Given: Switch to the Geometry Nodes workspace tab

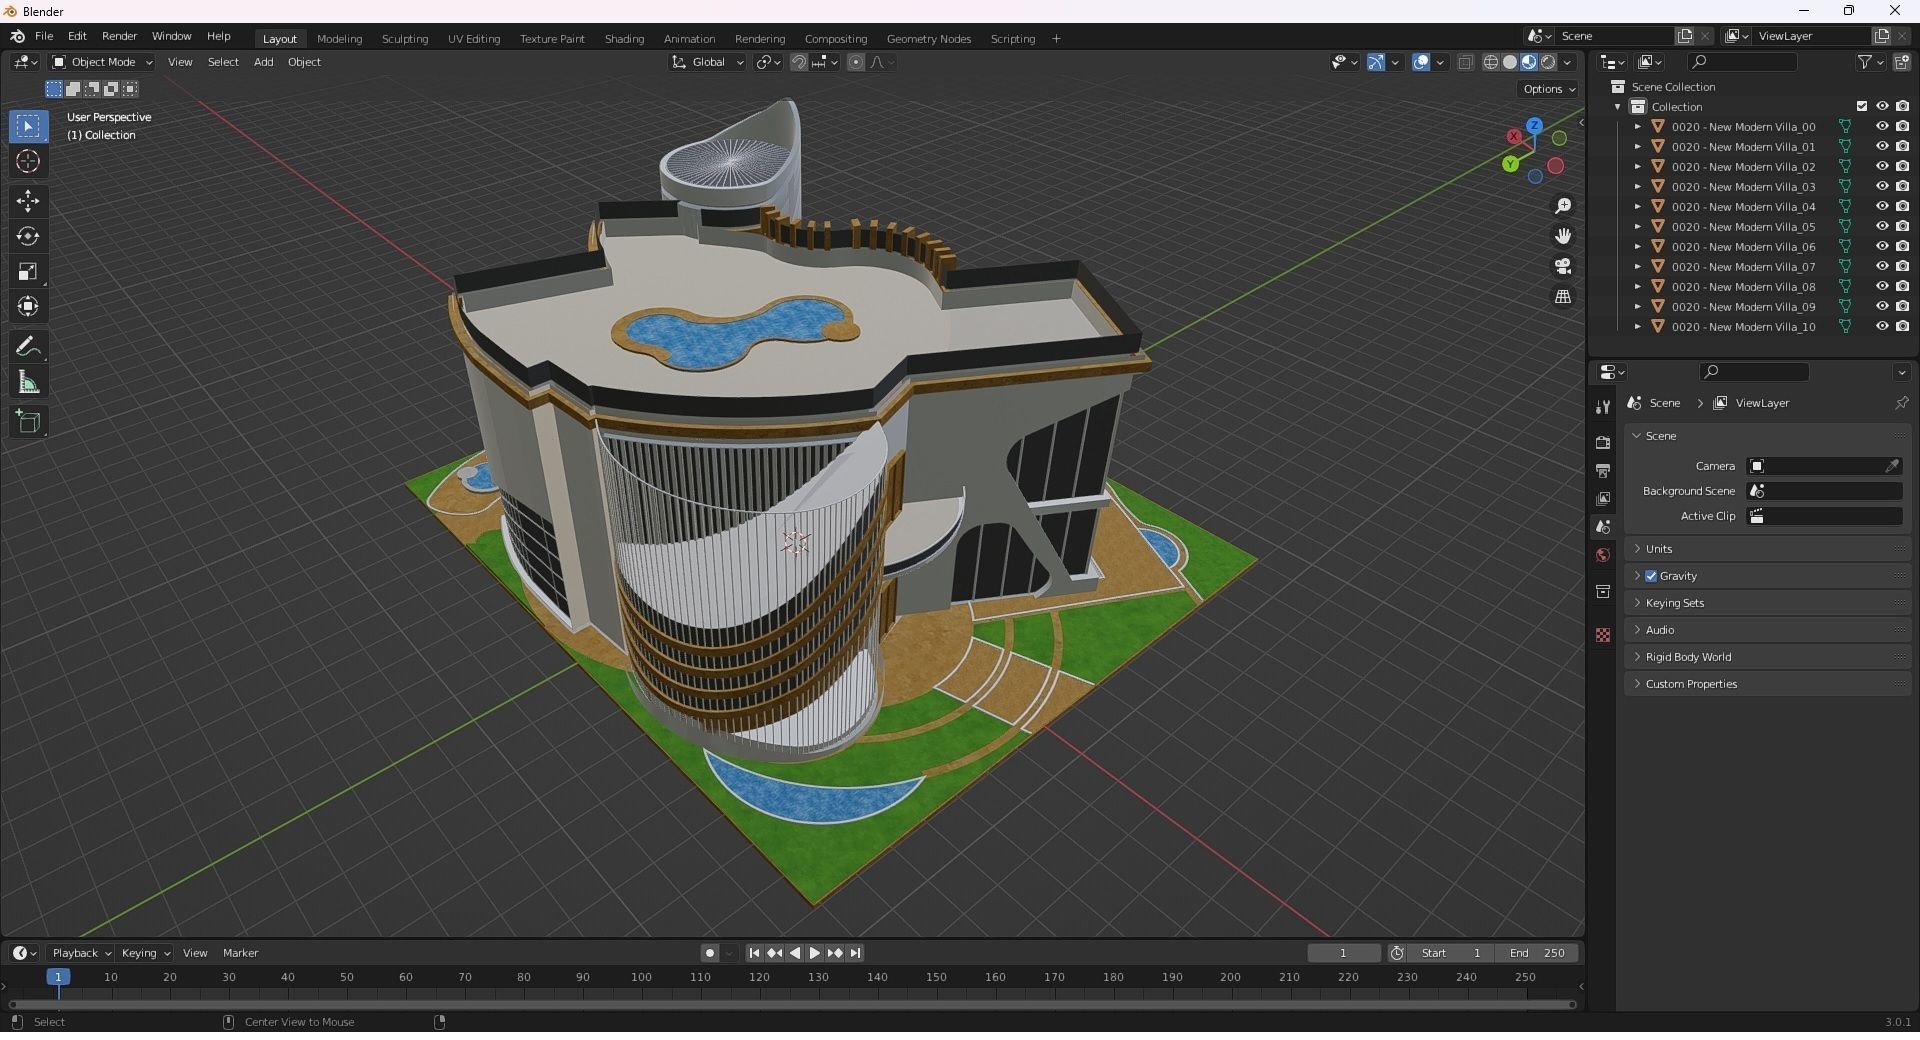Looking at the screenshot, I should click(x=928, y=39).
